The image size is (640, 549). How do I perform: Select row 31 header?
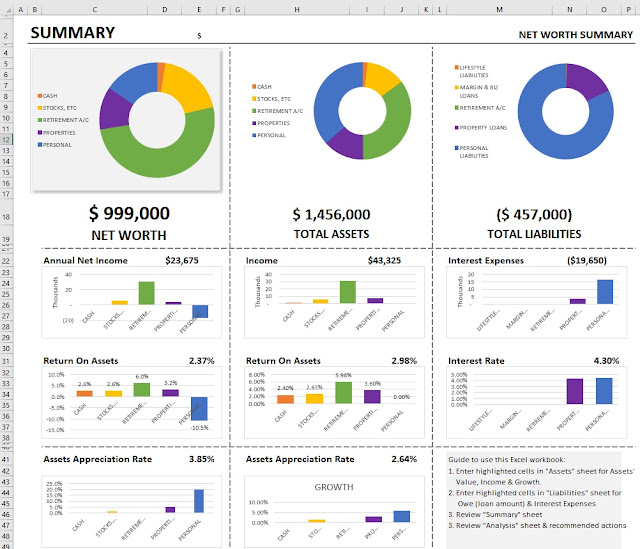pos(6,361)
